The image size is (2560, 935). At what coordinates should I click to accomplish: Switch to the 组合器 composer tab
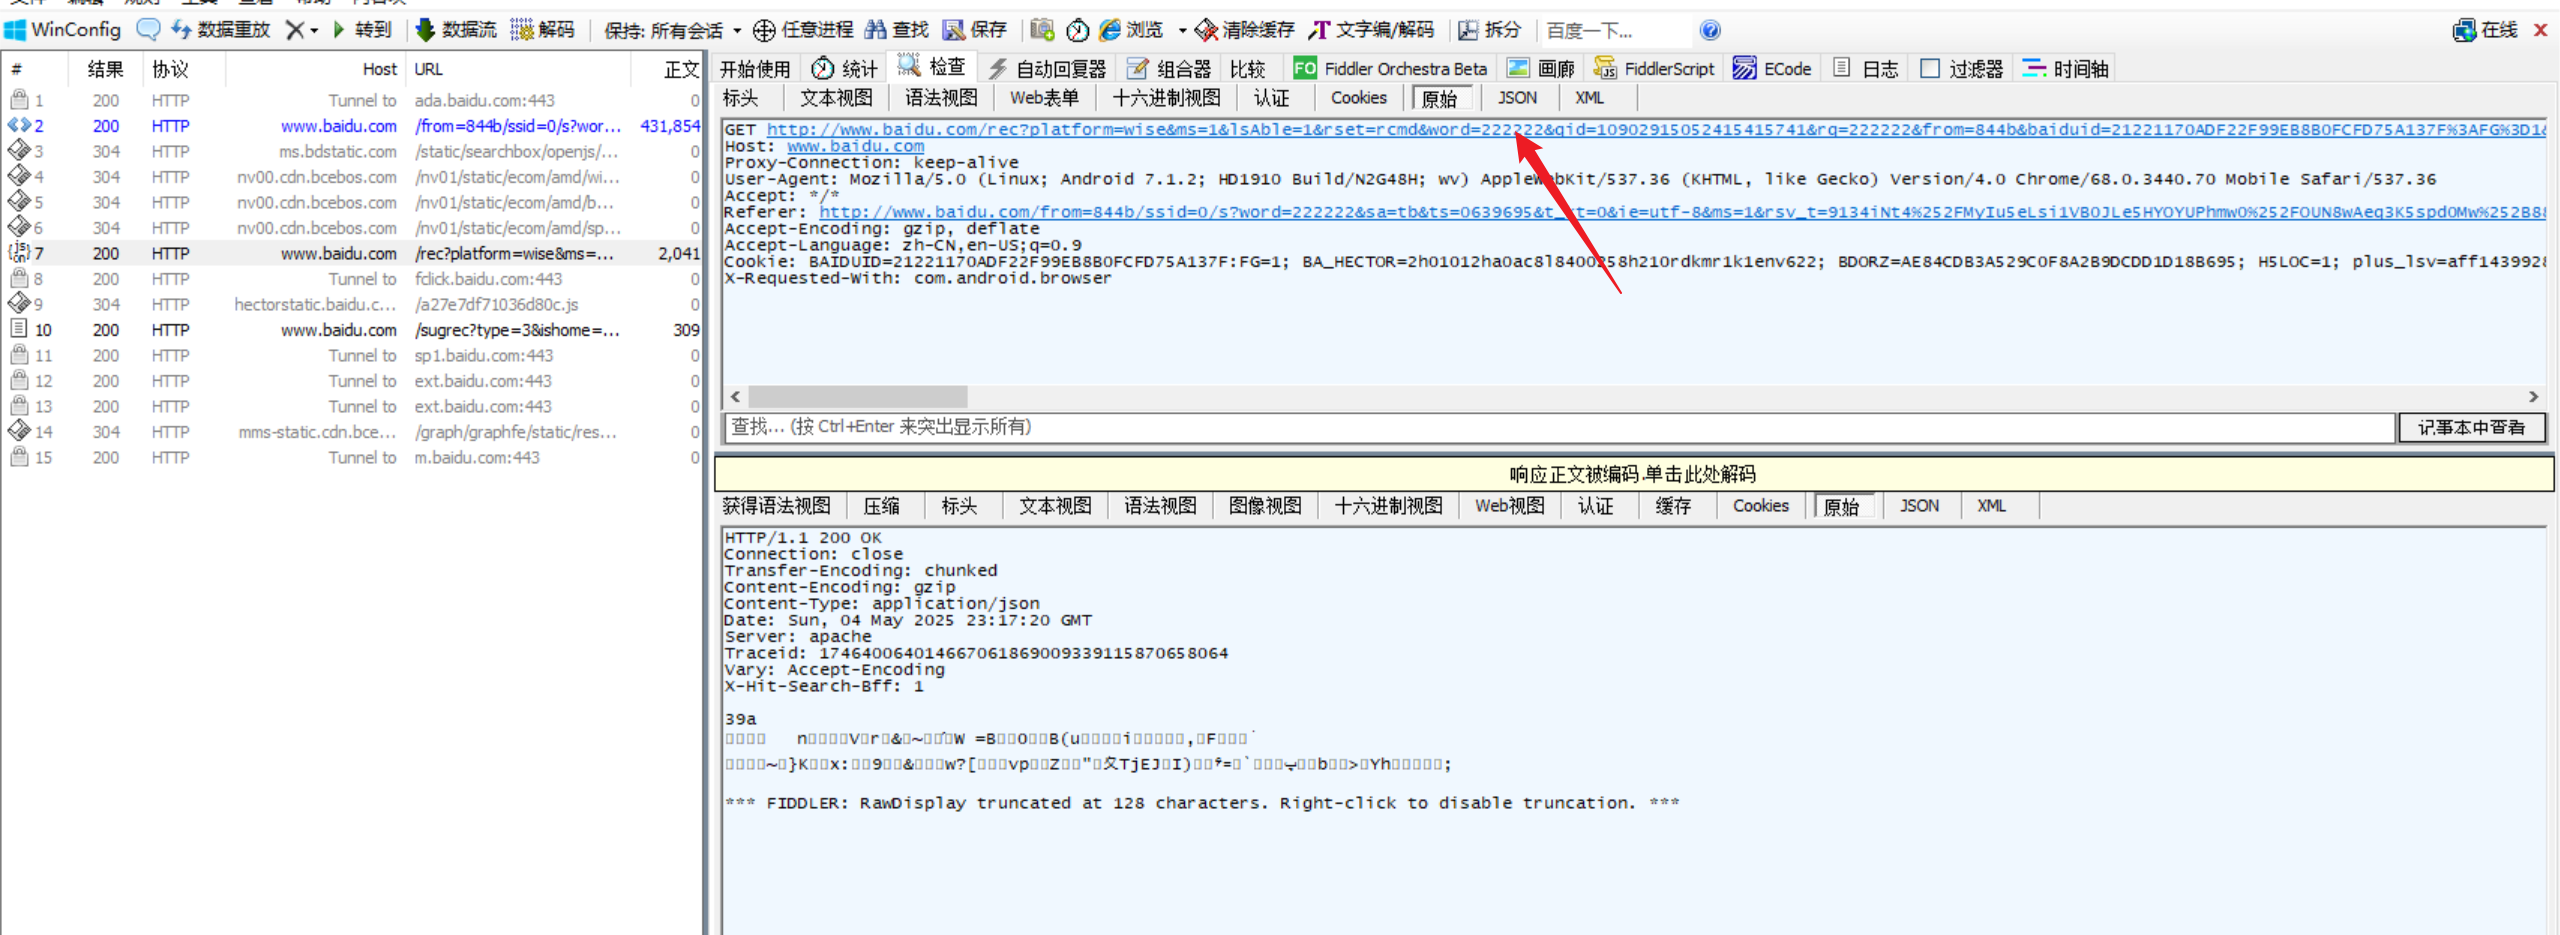pos(1169,68)
